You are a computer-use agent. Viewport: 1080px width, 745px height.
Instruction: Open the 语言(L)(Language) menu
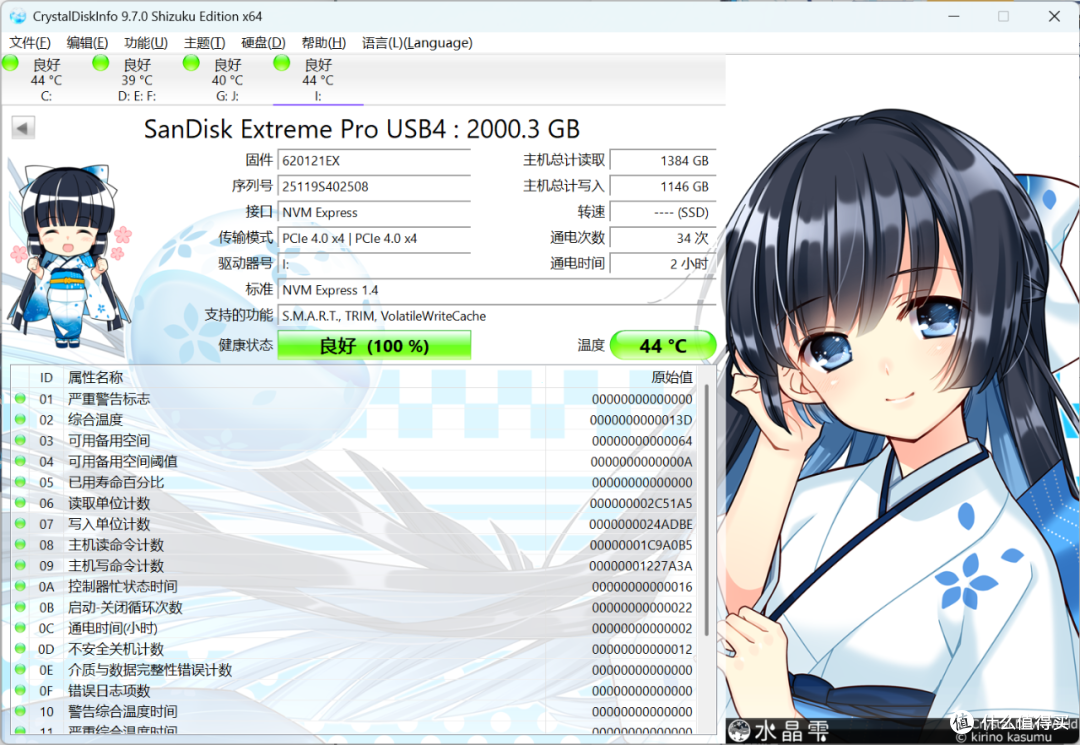[417, 43]
